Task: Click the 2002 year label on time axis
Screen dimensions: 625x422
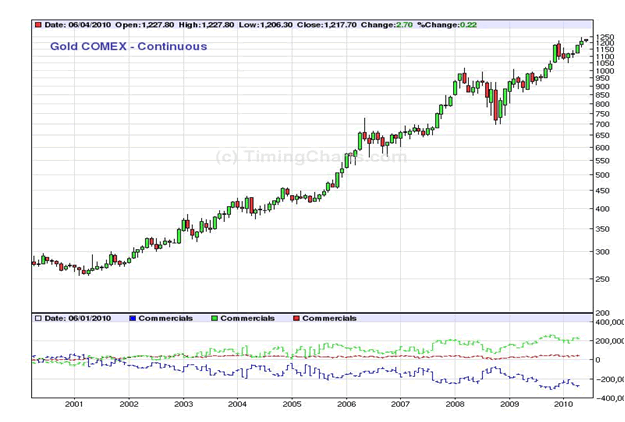Action: [x=129, y=404]
